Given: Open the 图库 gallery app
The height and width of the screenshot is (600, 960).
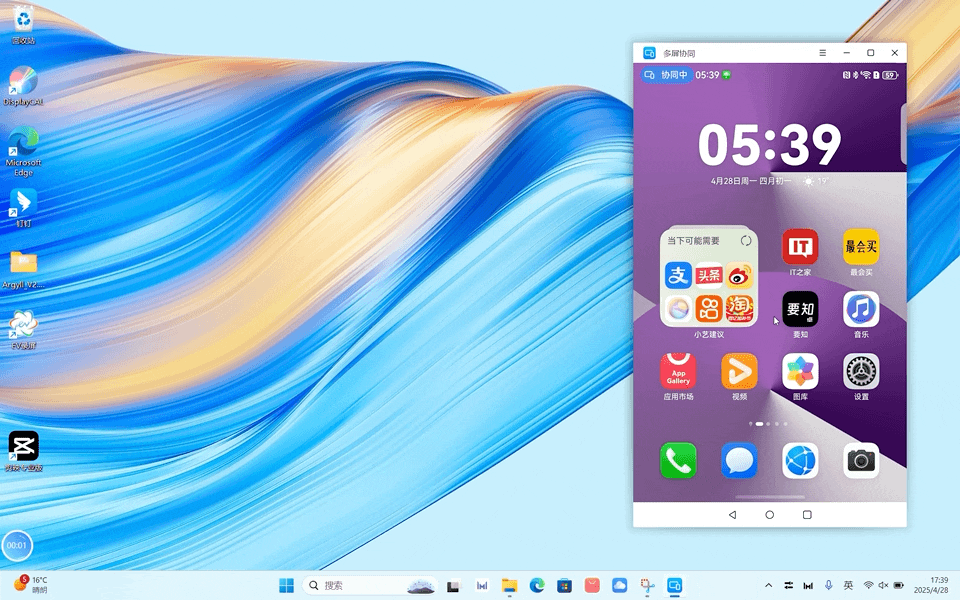Looking at the screenshot, I should click(x=800, y=372).
